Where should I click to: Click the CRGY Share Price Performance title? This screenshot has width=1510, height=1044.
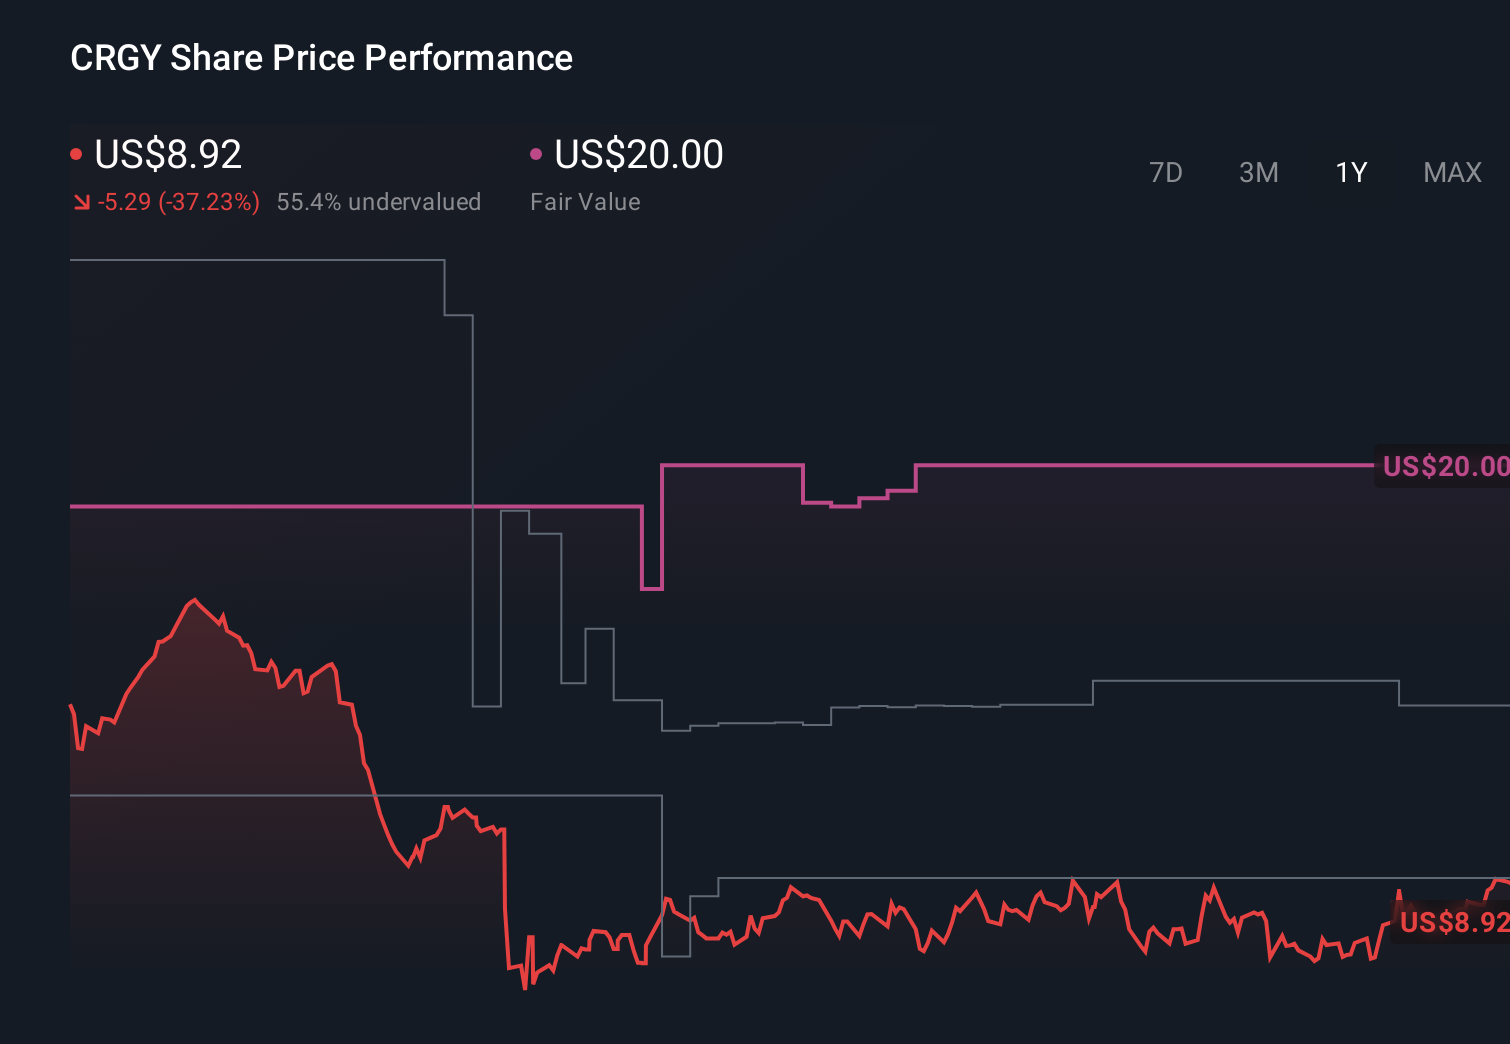pos(321,58)
